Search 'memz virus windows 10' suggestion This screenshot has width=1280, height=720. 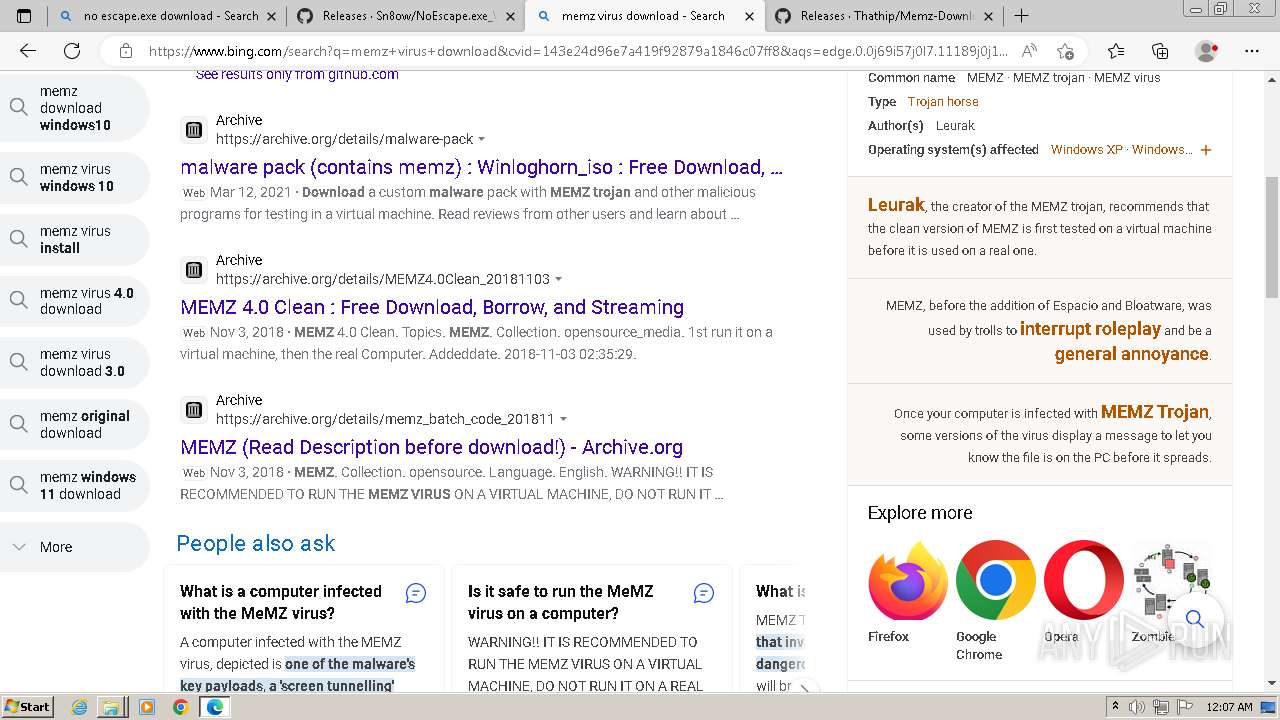(x=75, y=178)
